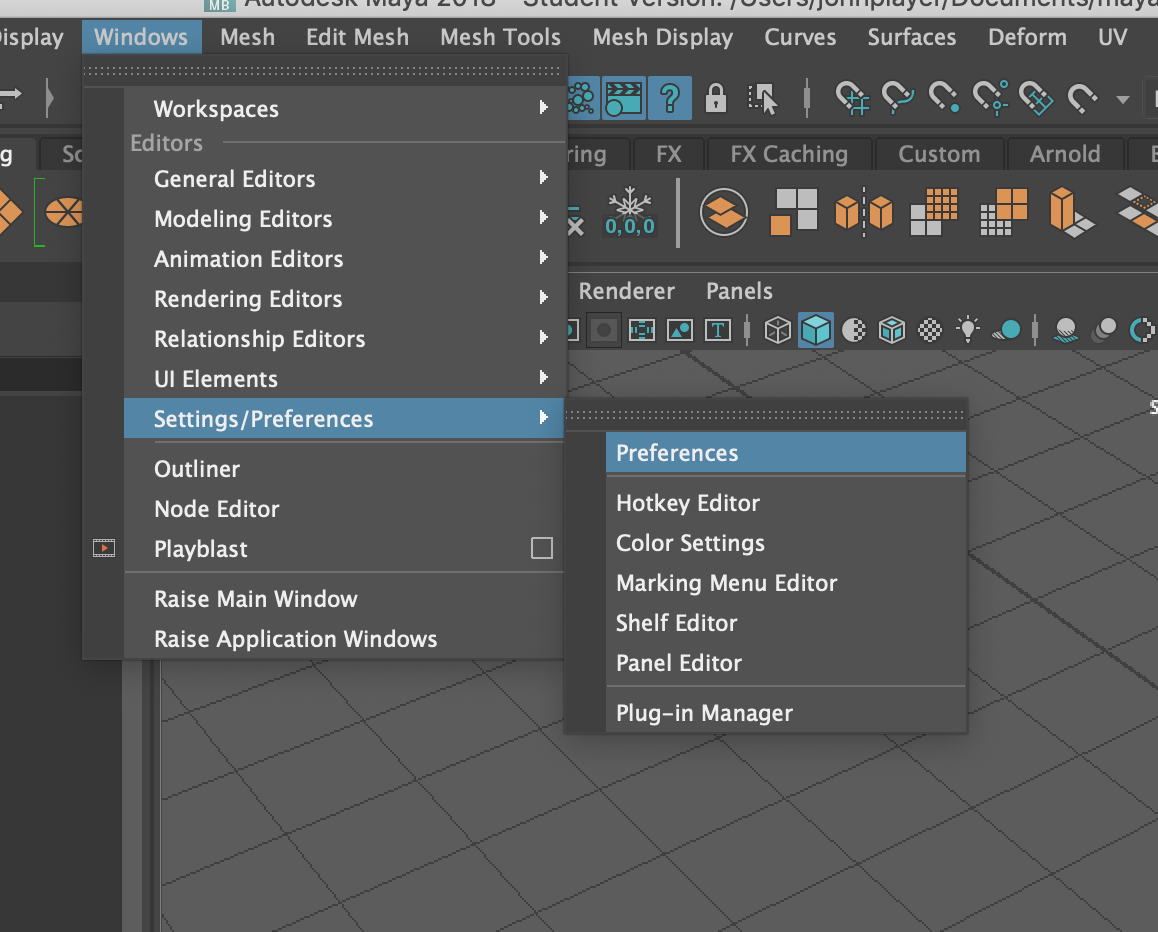Click the Maya help question mark icon

coord(668,98)
